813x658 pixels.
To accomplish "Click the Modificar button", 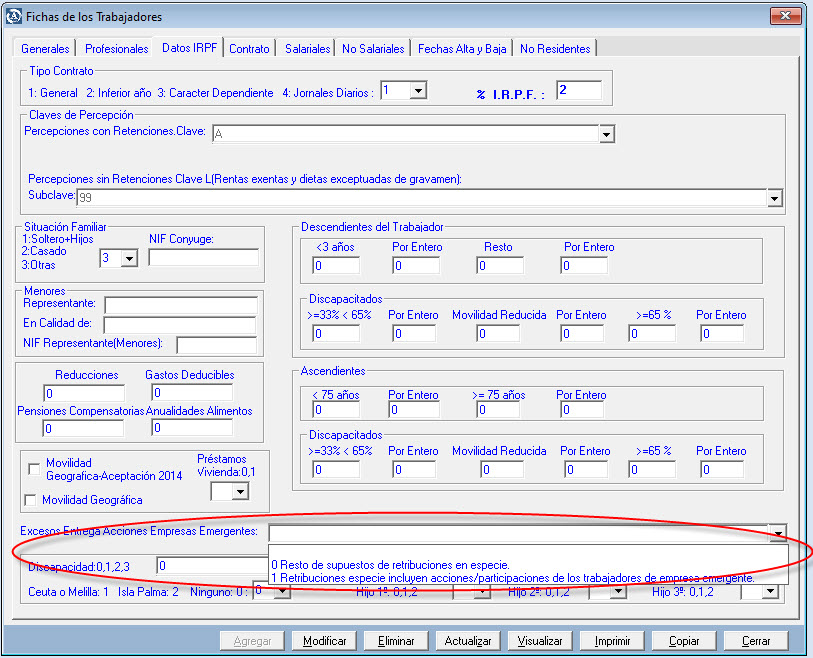I will (325, 641).
